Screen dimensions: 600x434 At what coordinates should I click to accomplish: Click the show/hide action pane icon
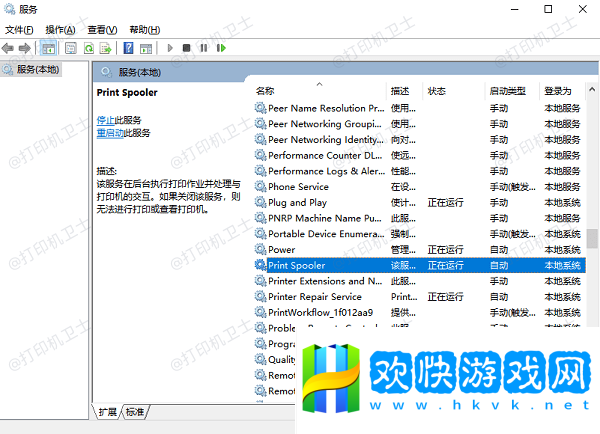tap(146, 48)
